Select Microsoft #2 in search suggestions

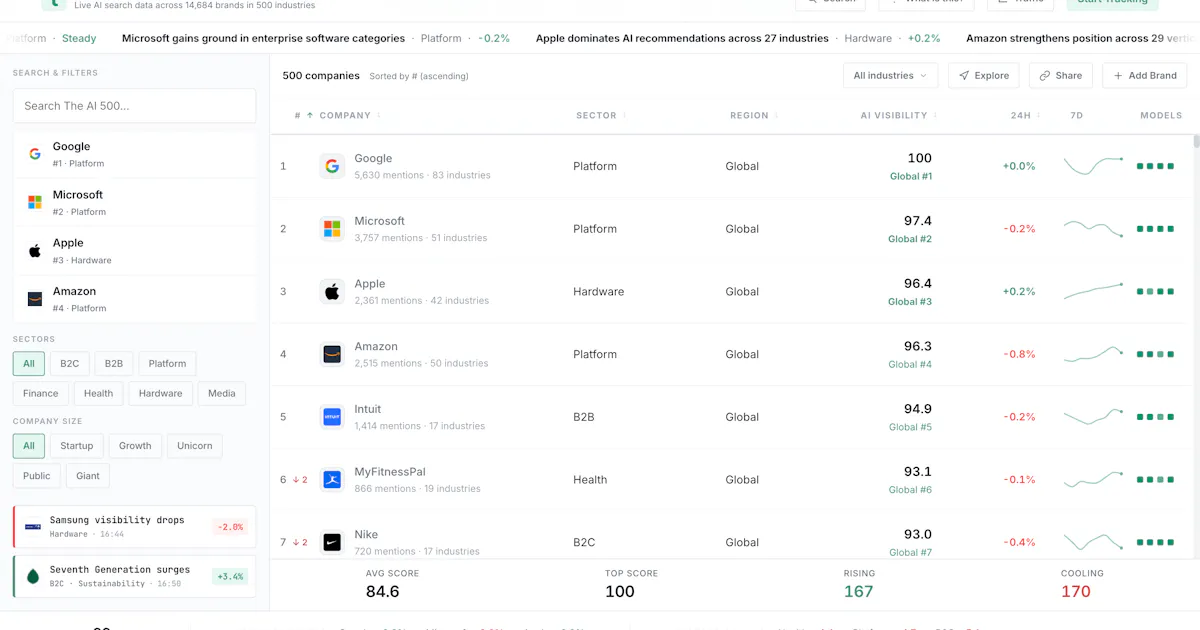(x=135, y=202)
